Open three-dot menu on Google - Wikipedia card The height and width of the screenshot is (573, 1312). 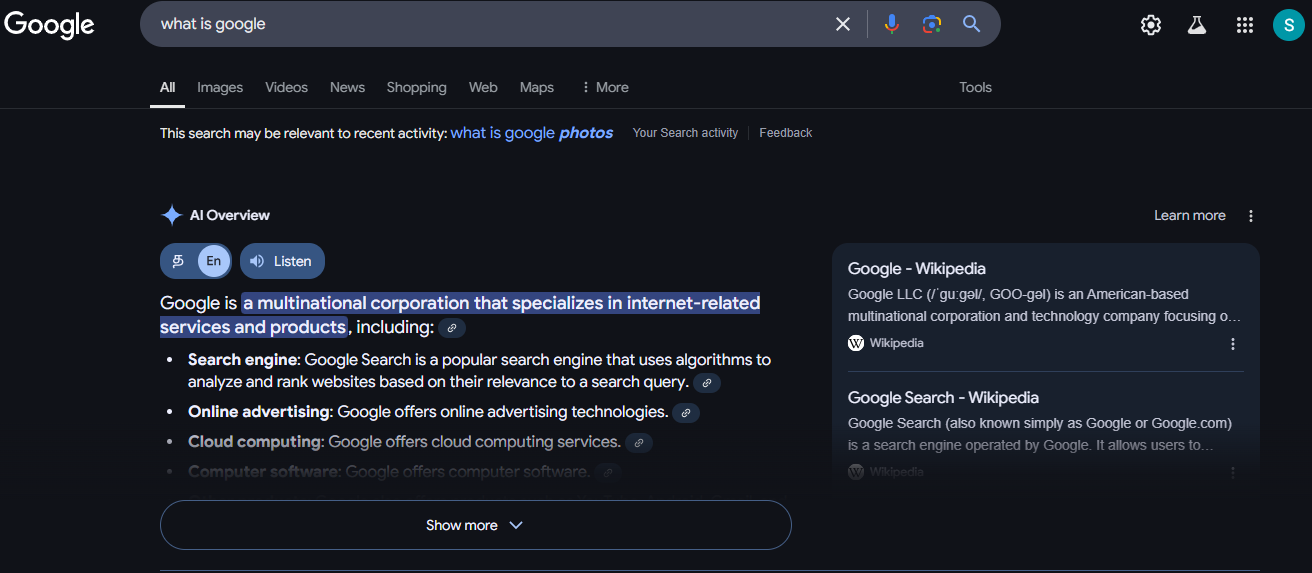1233,344
